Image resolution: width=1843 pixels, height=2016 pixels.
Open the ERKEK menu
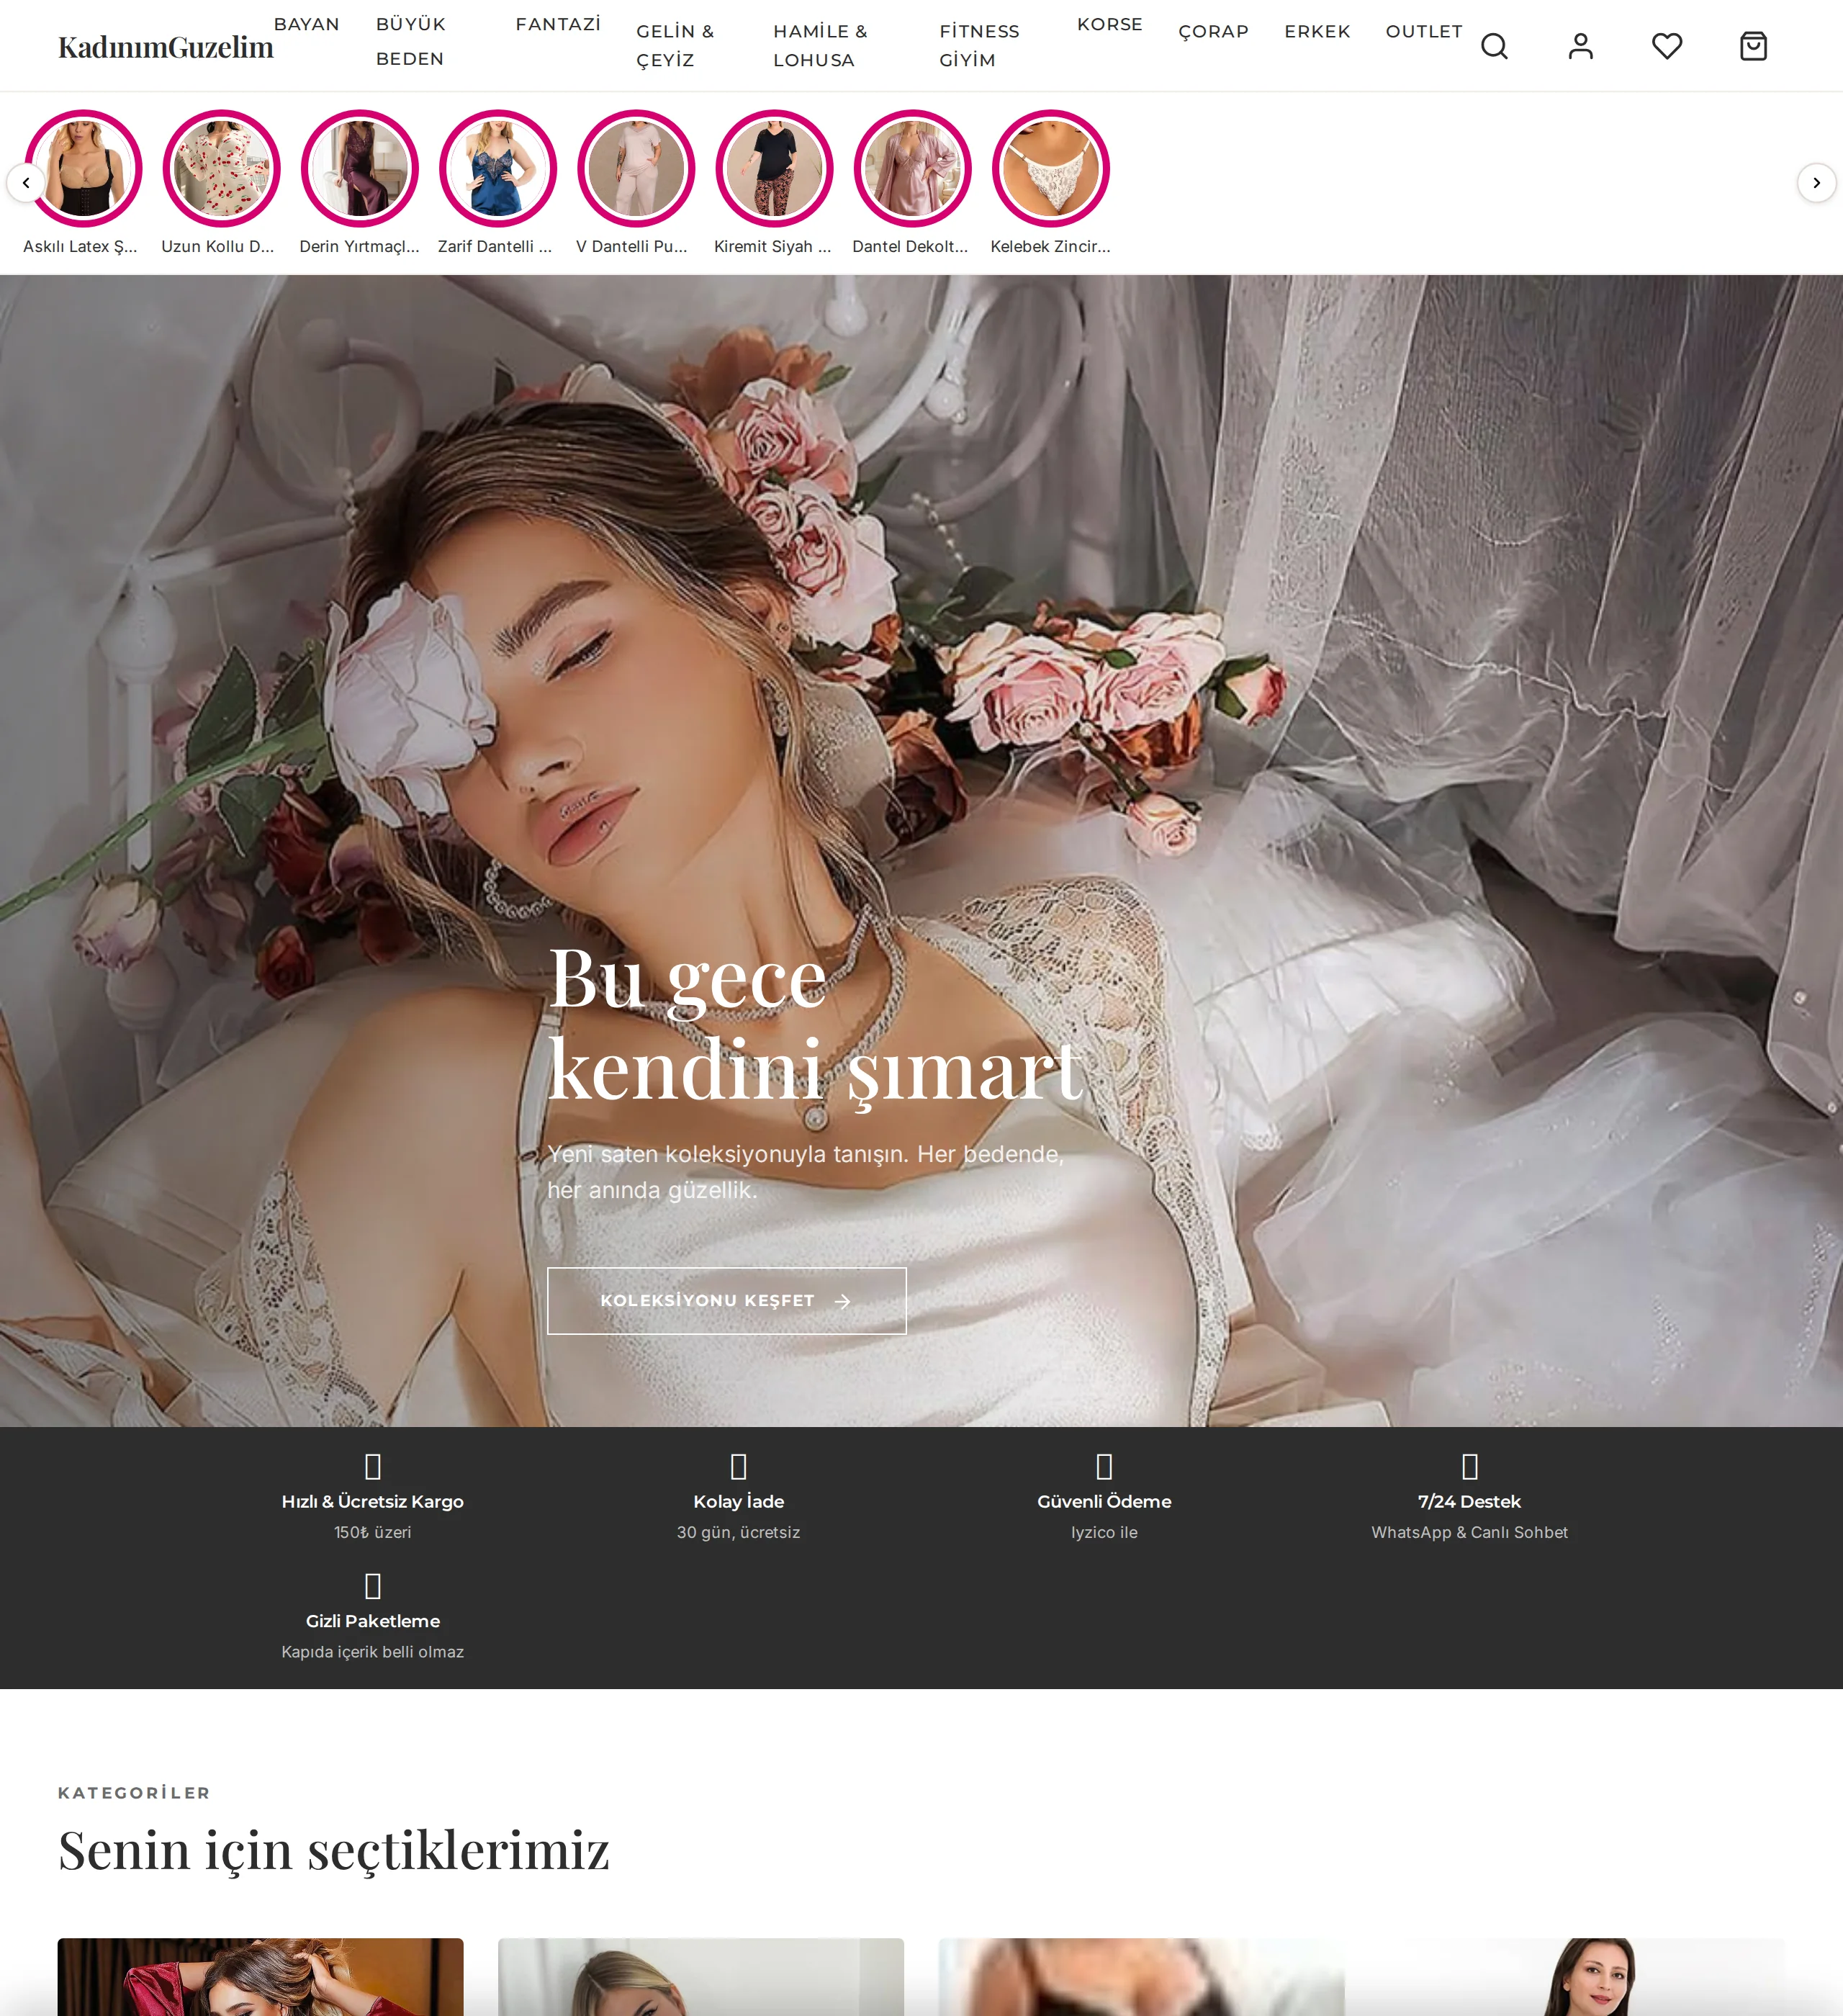pos(1317,32)
